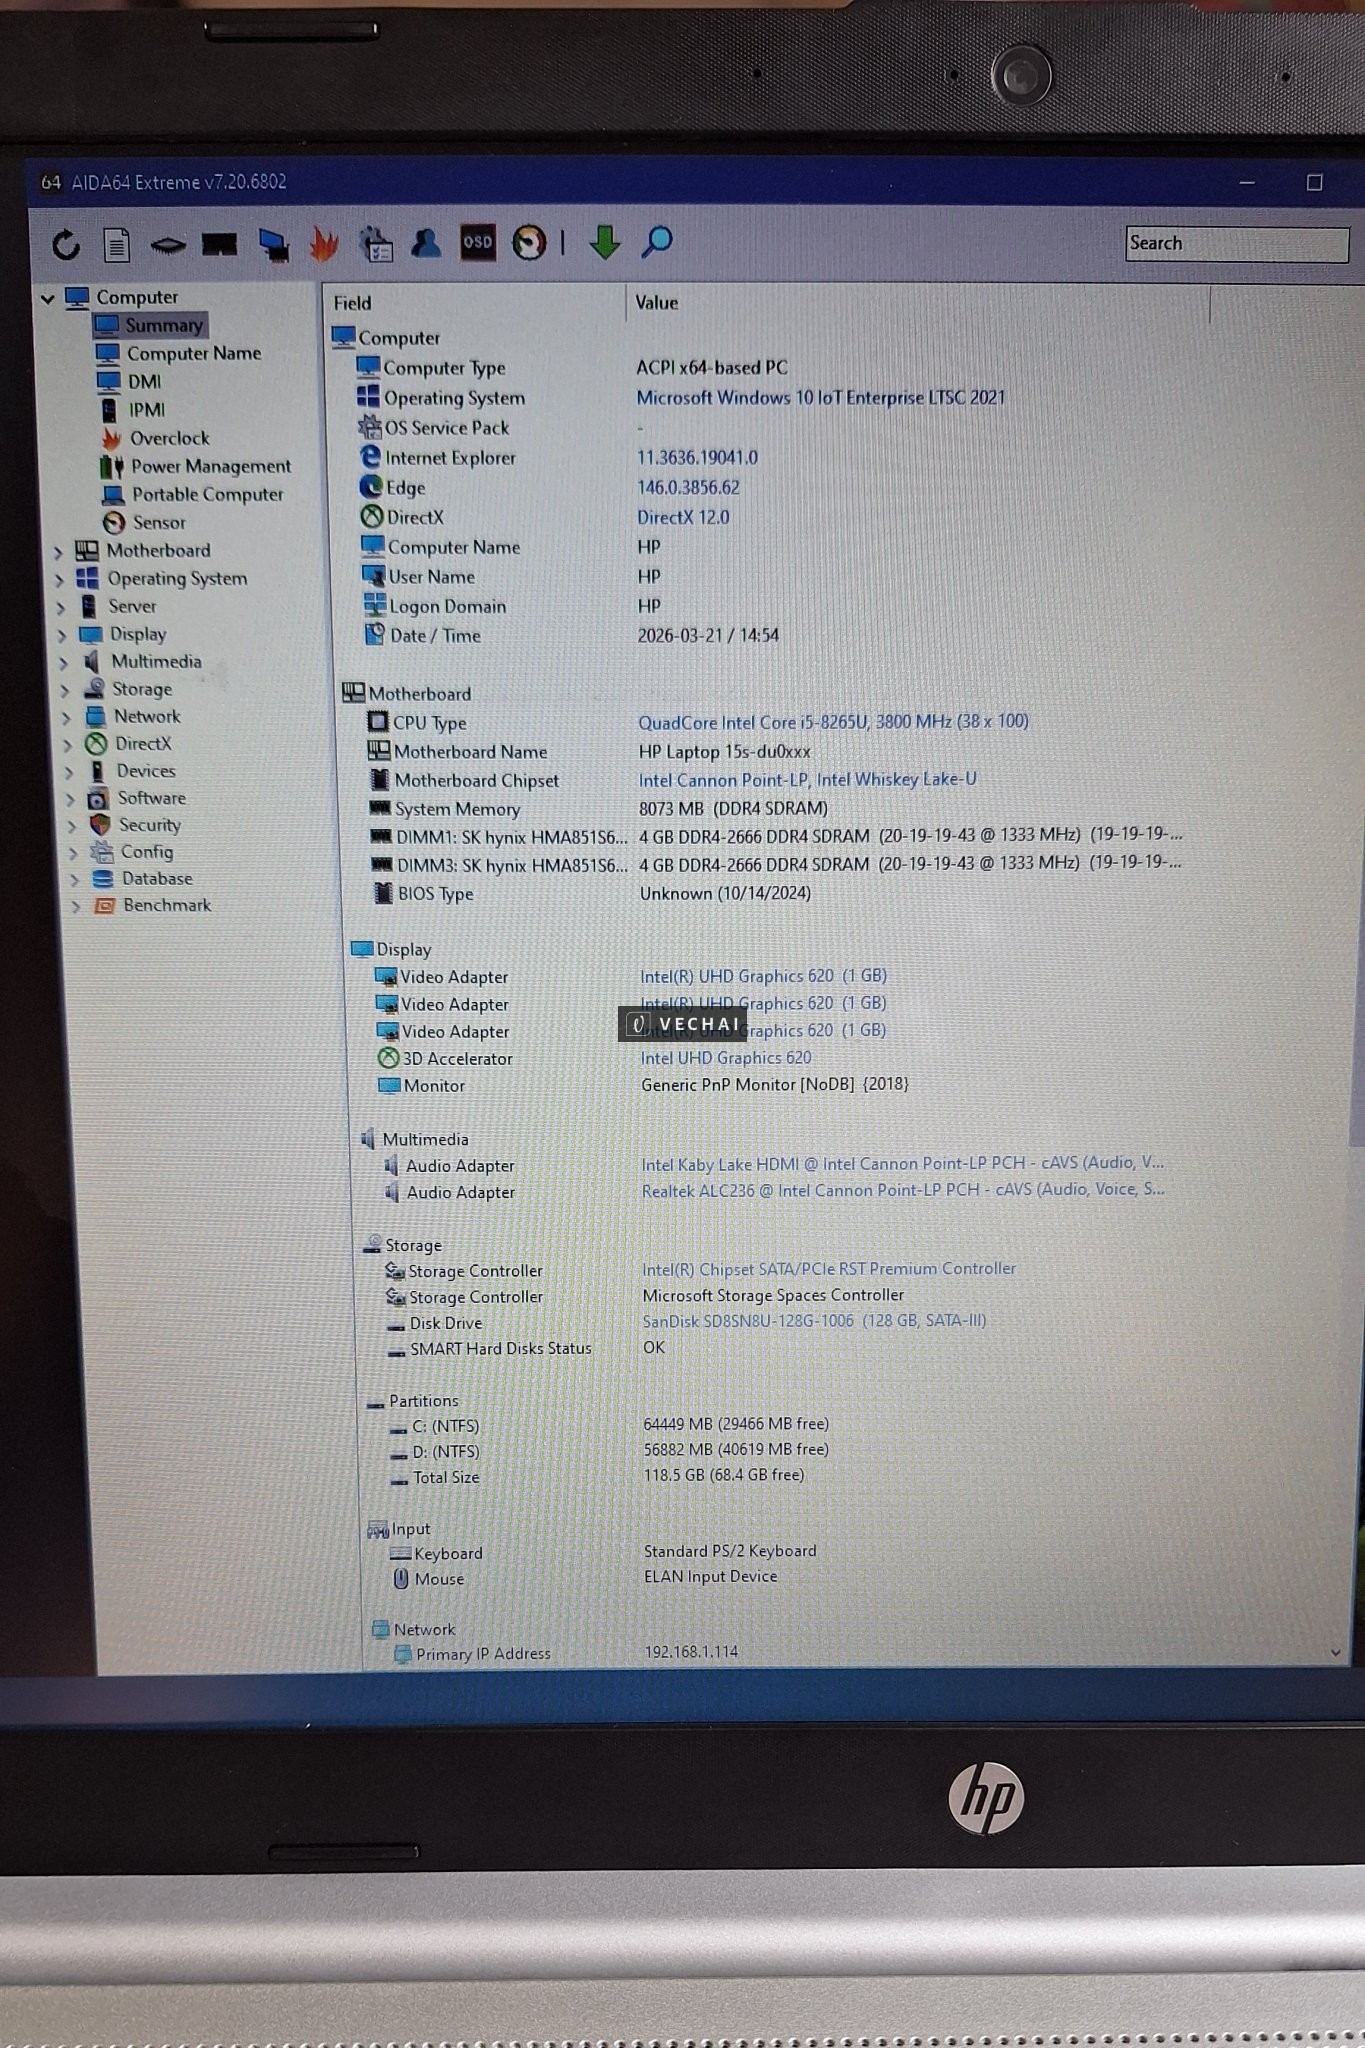Open the Report document icon
The width and height of the screenshot is (1365, 2048).
(117, 244)
